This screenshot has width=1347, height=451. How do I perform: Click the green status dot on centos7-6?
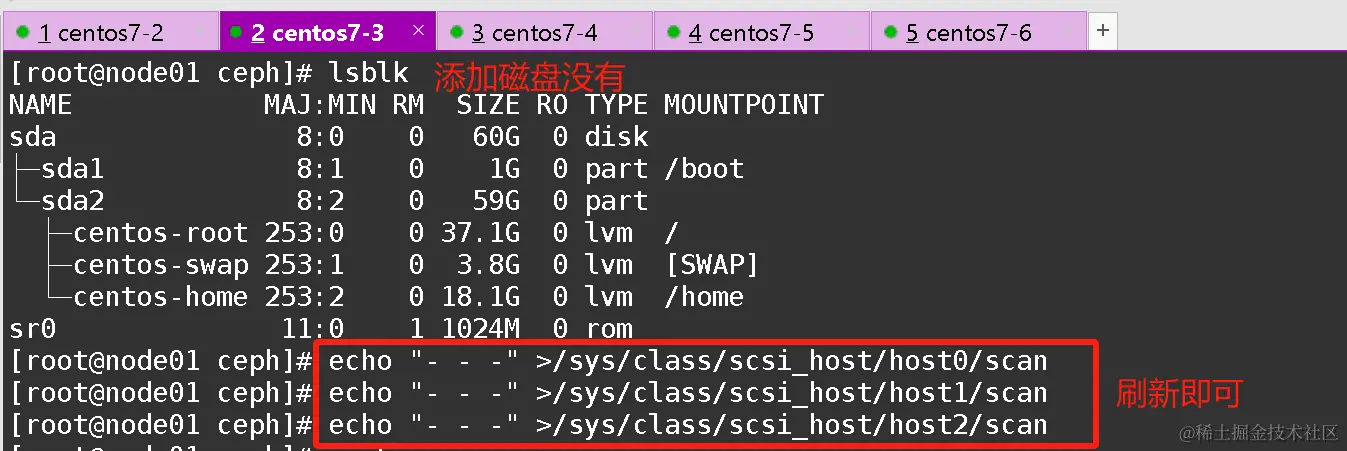coord(890,33)
